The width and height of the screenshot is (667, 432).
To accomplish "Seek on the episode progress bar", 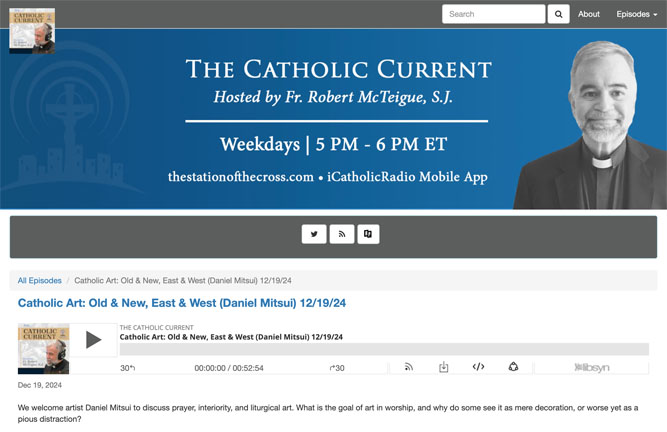I will click(x=384, y=349).
